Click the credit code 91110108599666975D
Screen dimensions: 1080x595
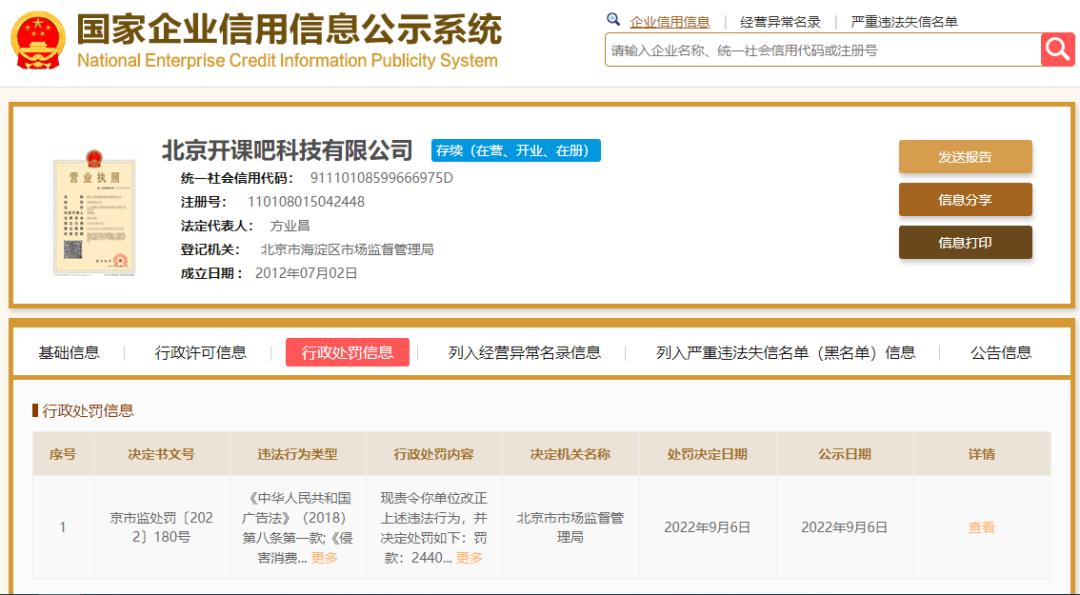click(x=382, y=178)
